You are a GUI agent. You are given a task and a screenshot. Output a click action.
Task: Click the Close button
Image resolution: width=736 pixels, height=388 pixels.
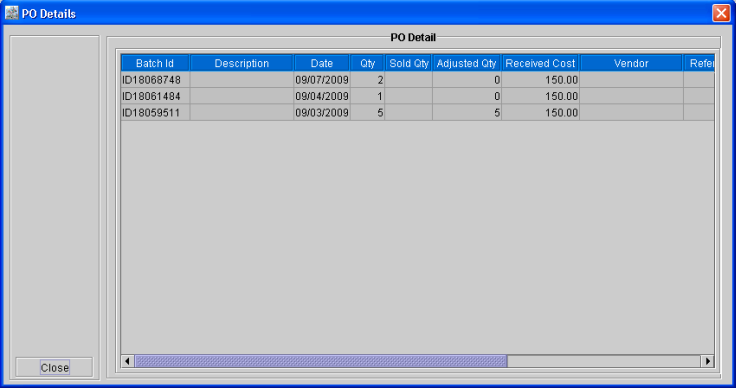point(54,367)
